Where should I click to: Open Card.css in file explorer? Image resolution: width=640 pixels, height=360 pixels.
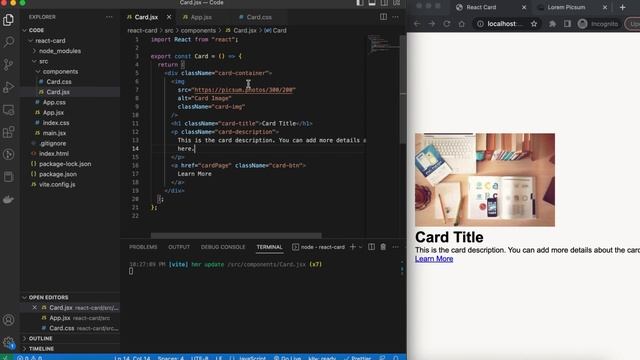[59, 82]
